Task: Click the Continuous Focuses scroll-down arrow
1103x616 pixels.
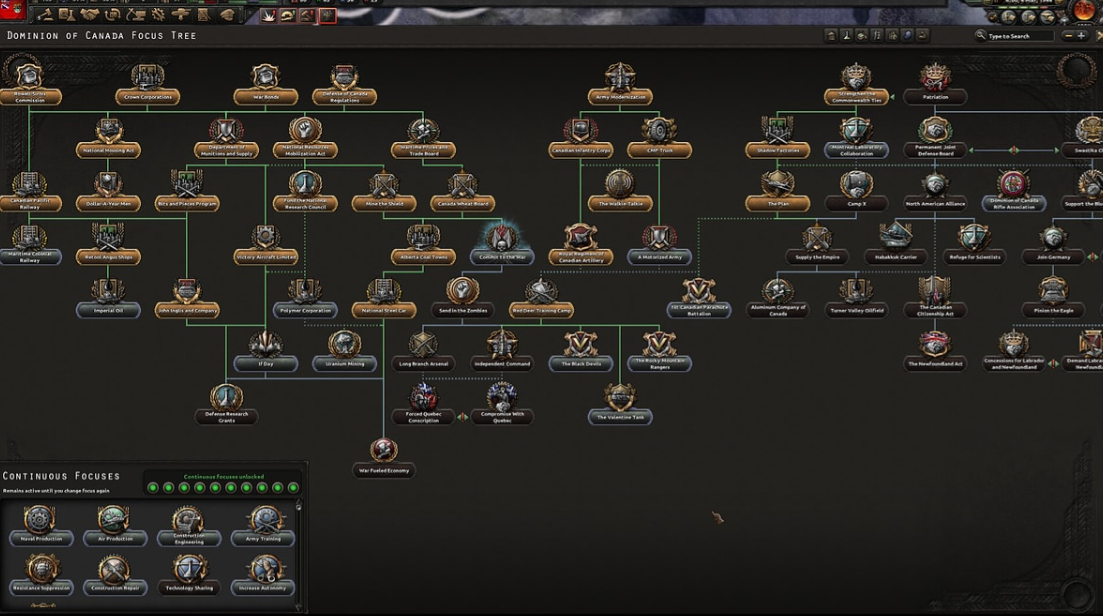Action: pyautogui.click(x=299, y=608)
